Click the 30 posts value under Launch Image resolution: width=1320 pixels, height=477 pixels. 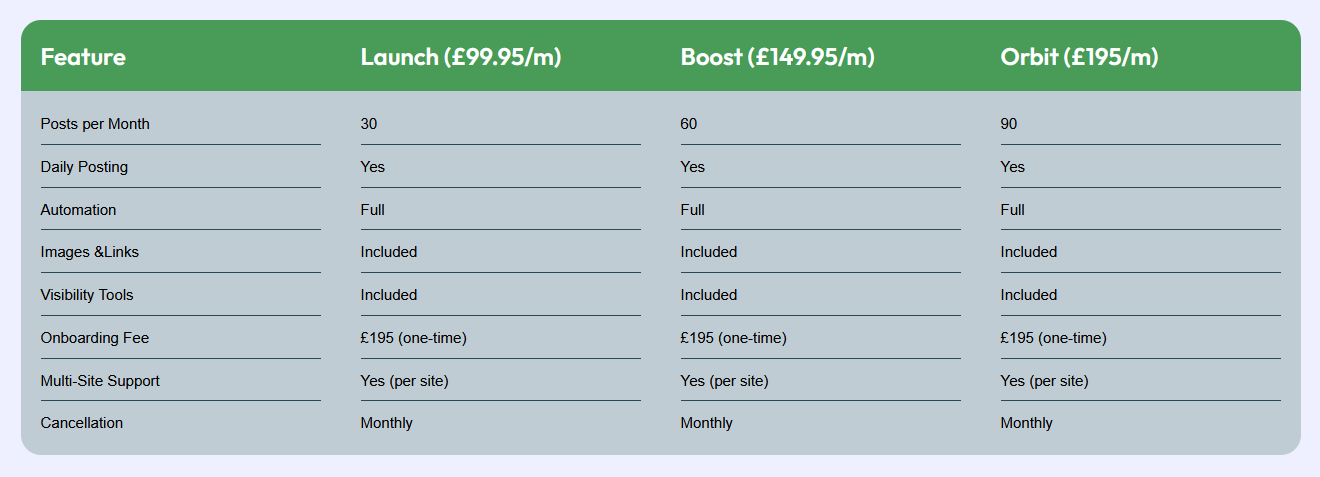369,124
